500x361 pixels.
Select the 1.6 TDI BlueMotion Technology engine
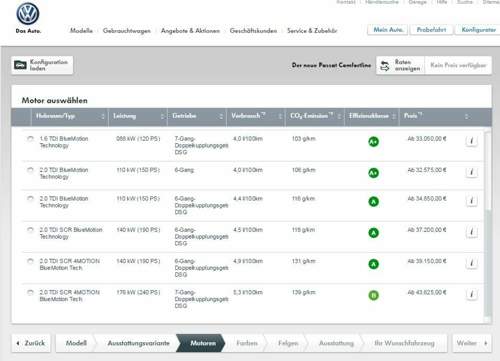pos(30,139)
